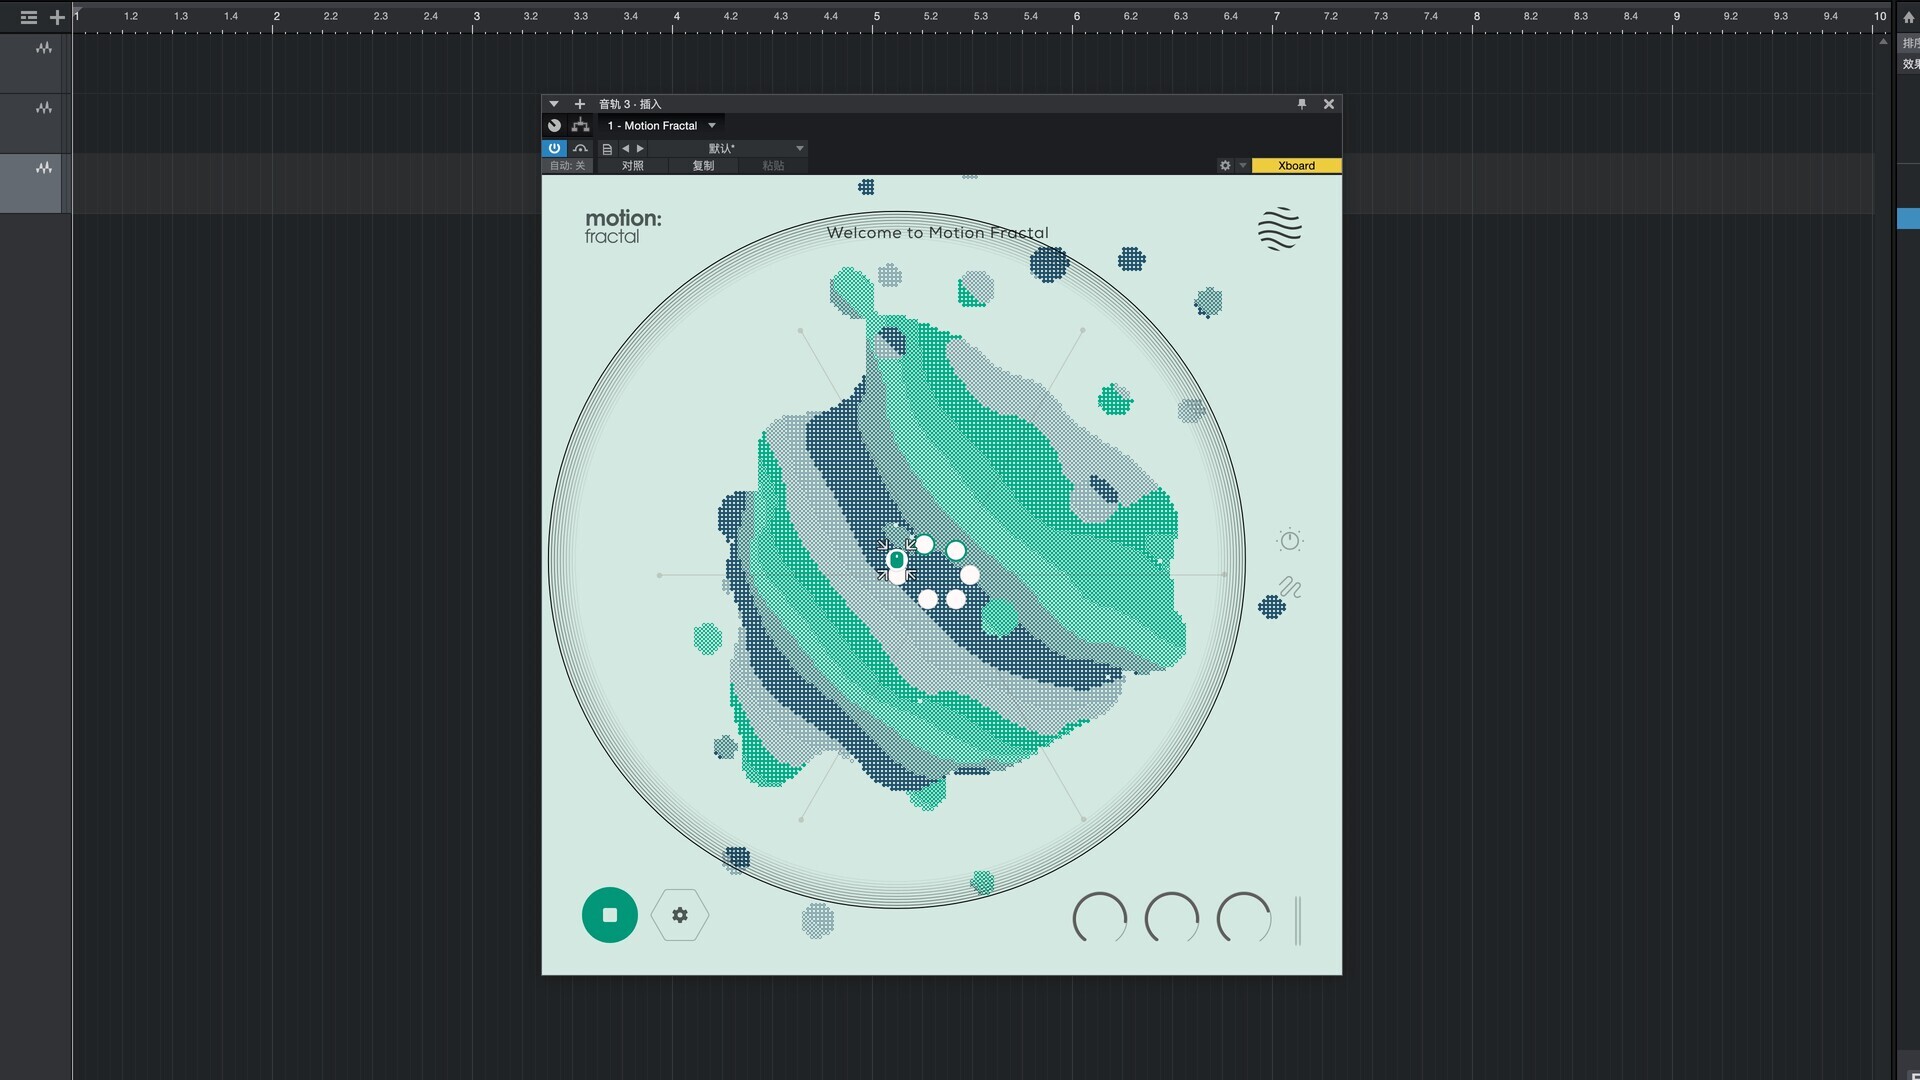Click the '音轨 3 · 插入' window title
Image resolution: width=1920 pixels, height=1080 pixels.
[x=630, y=104]
